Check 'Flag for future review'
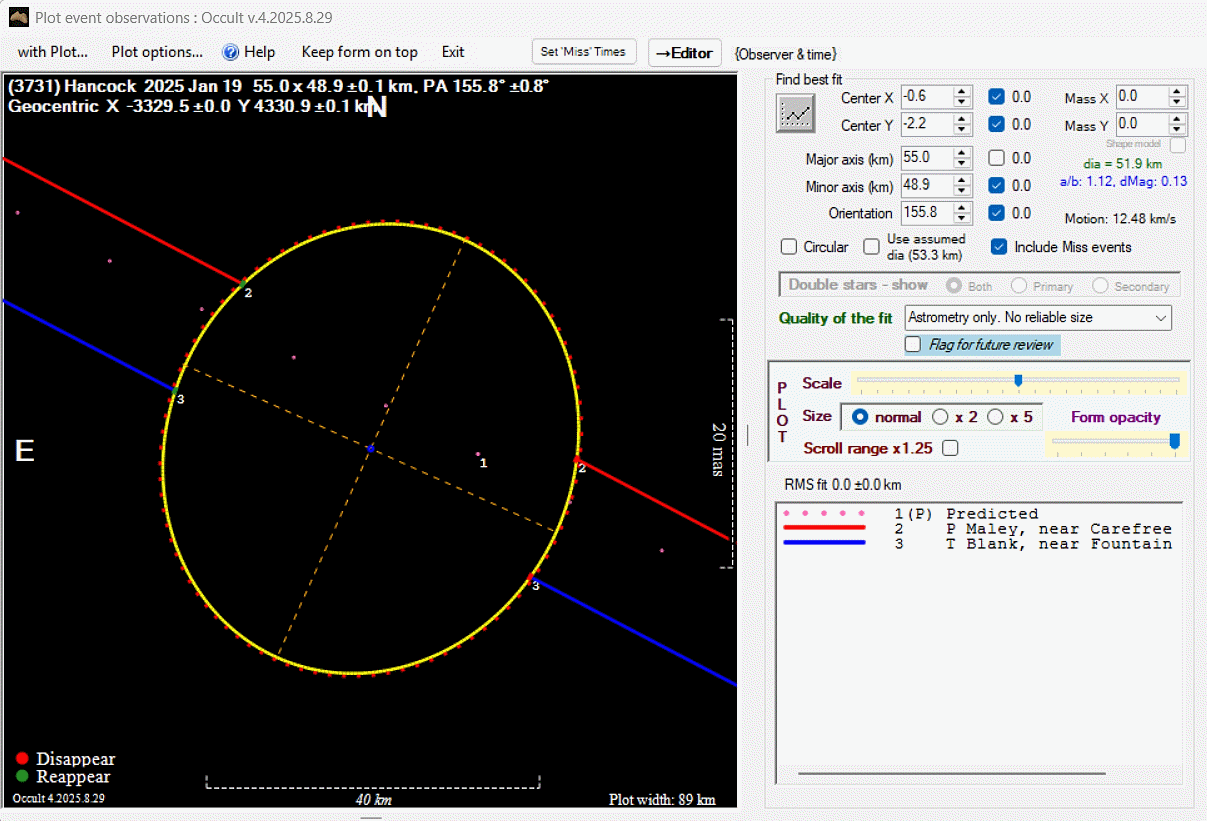The width and height of the screenshot is (1207, 821). [913, 344]
